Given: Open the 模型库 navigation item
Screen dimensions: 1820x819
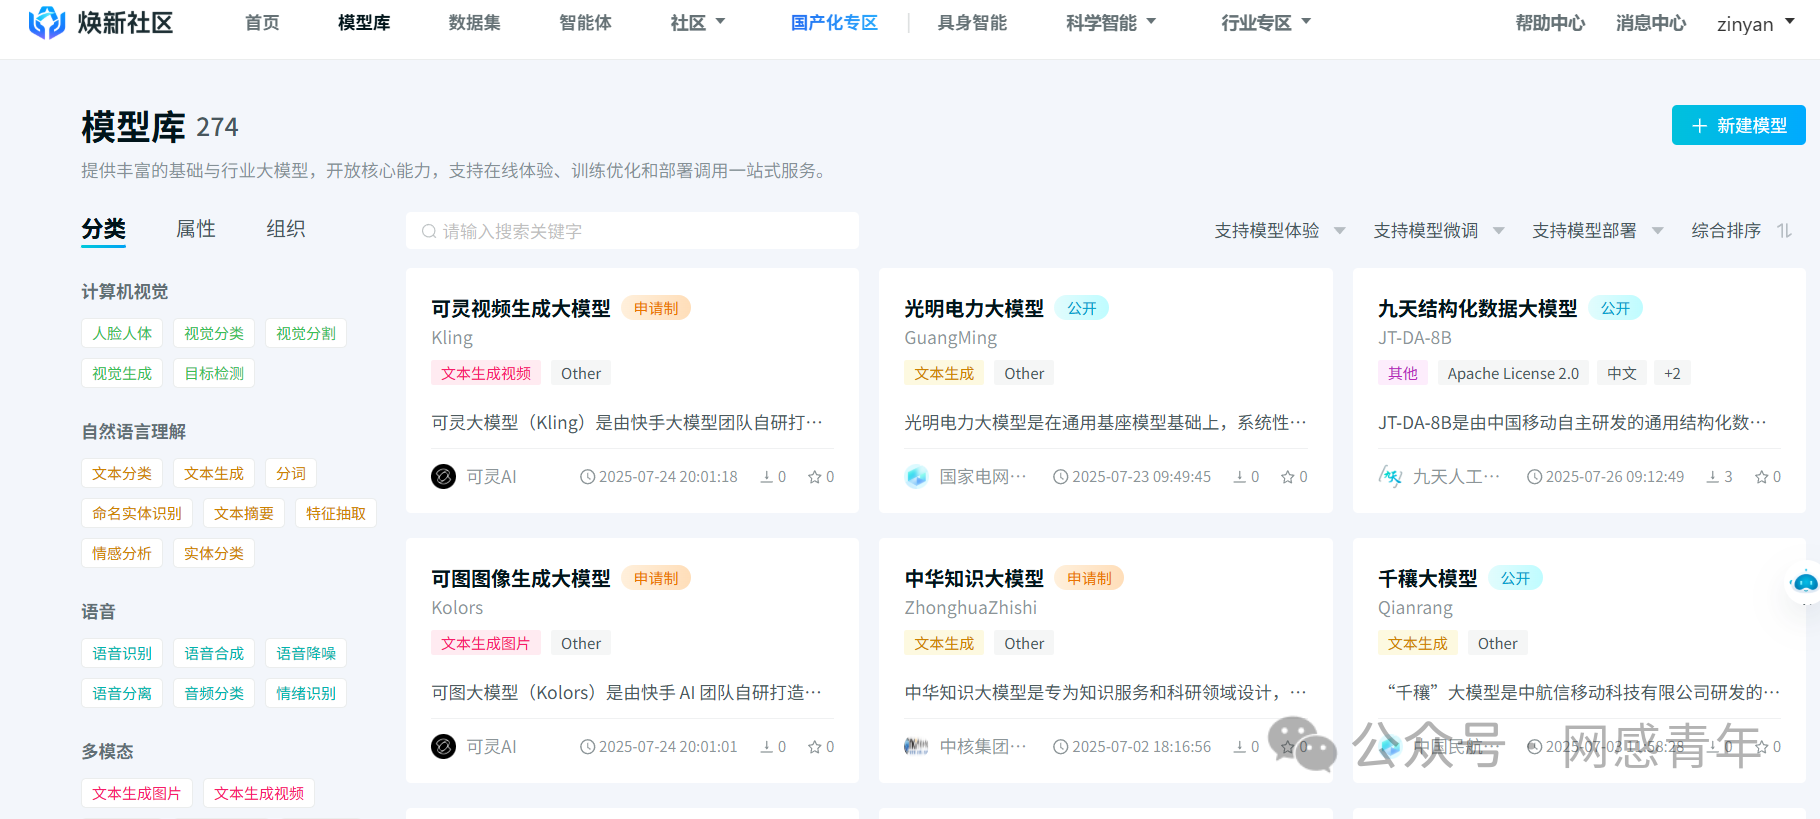Looking at the screenshot, I should (364, 22).
